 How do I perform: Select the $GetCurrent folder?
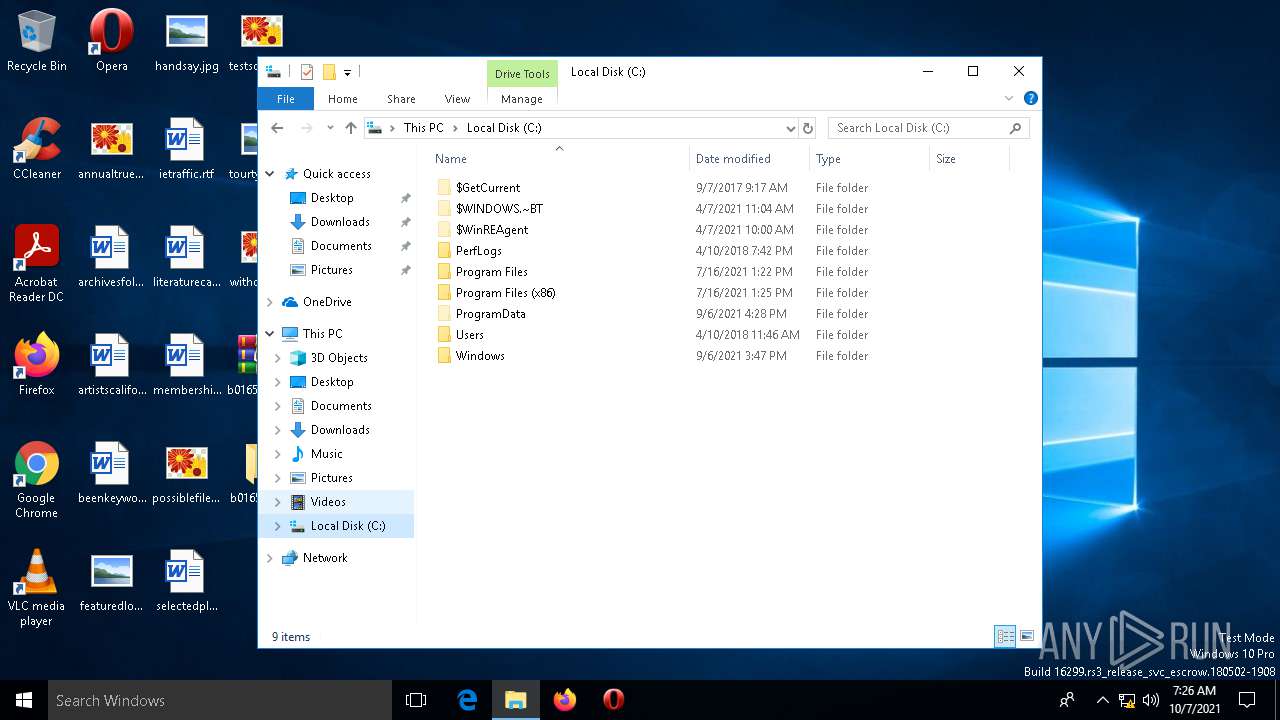tap(488, 188)
